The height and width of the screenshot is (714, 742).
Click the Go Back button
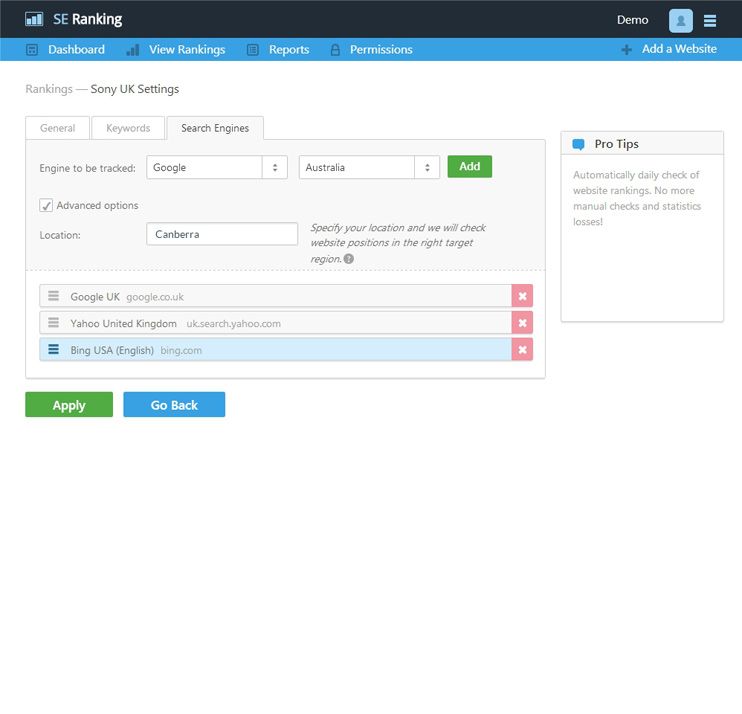coord(174,405)
